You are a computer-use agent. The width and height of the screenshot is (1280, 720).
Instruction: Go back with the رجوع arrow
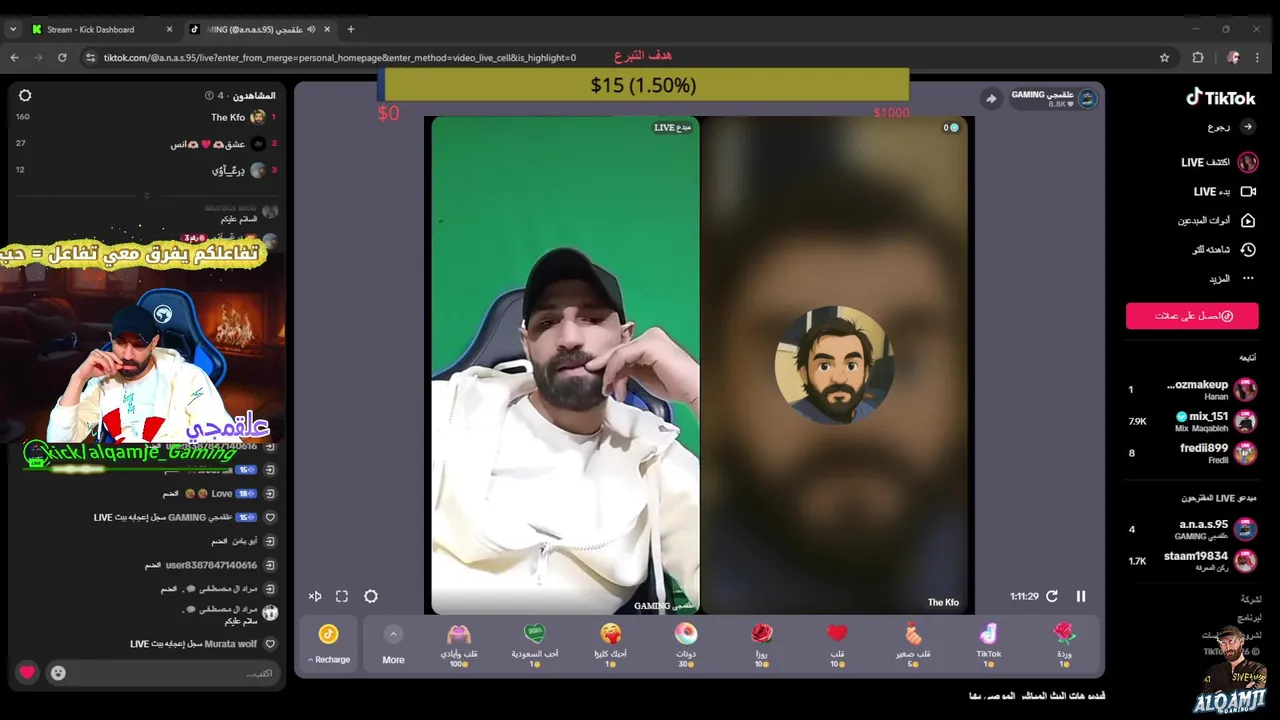click(x=1247, y=127)
